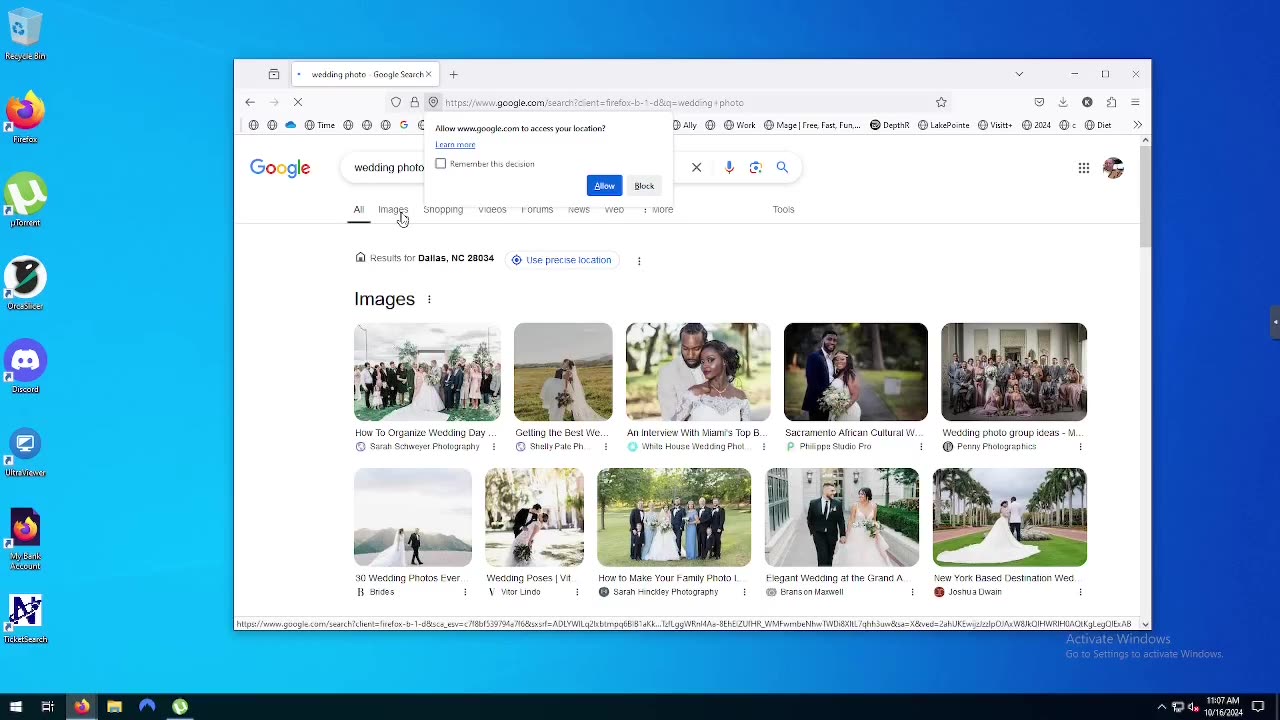Image resolution: width=1280 pixels, height=720 pixels.
Task: Open the Firefox extensions puzzle icon
Action: 1111,102
